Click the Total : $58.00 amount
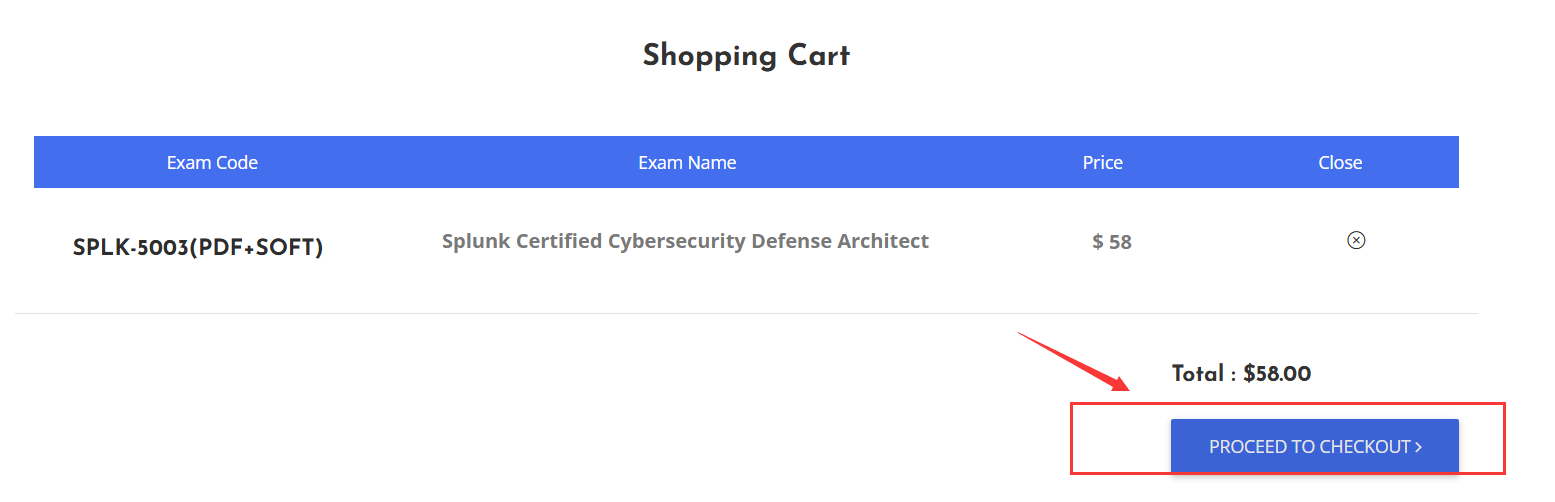The height and width of the screenshot is (502, 1555). pyautogui.click(x=1241, y=374)
